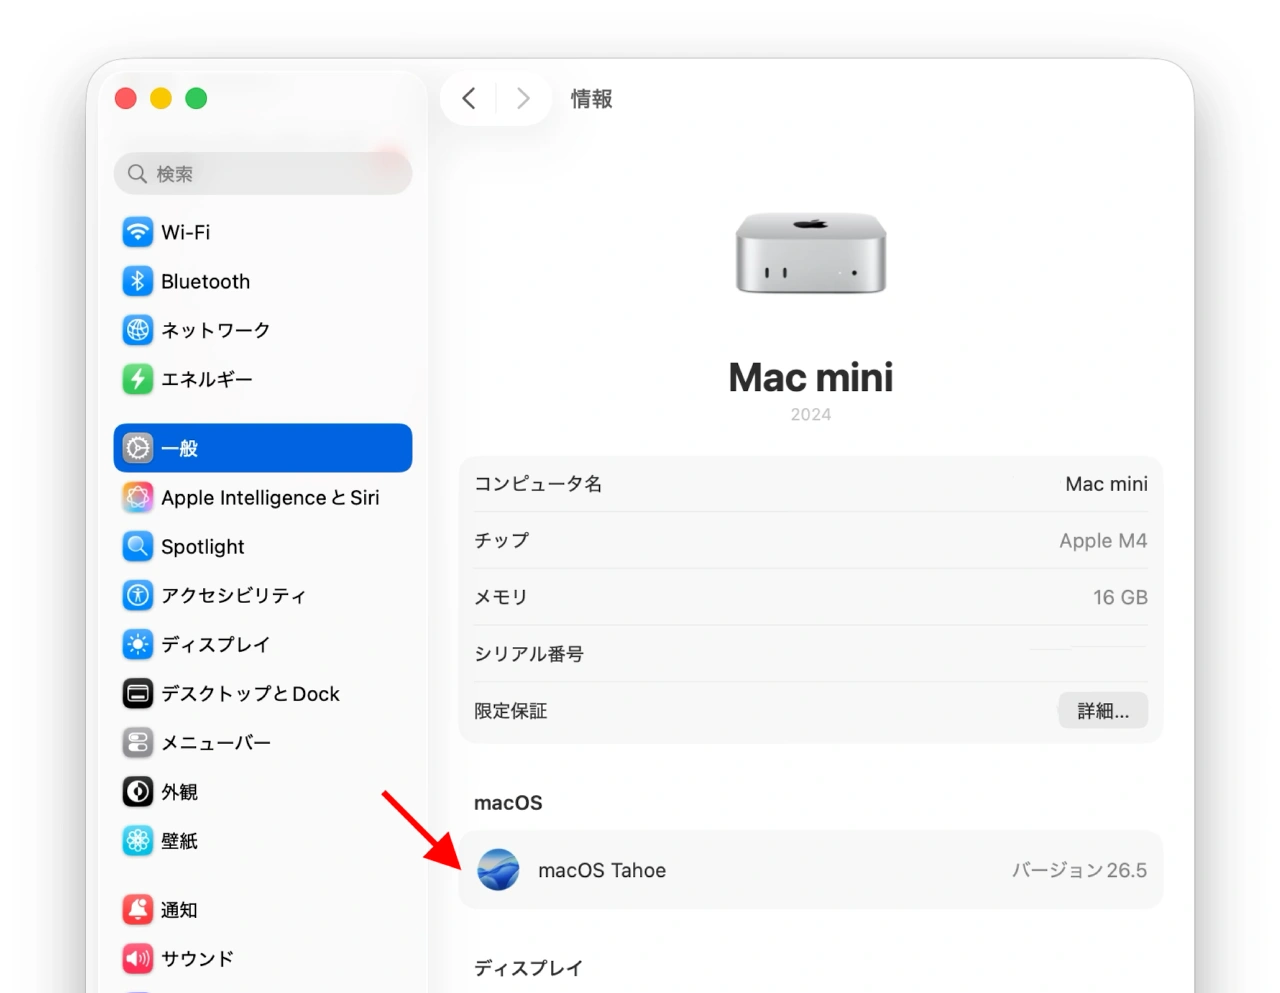Choose ネットワーク label in sidebar
This screenshot has height=993, width=1280.
[216, 330]
